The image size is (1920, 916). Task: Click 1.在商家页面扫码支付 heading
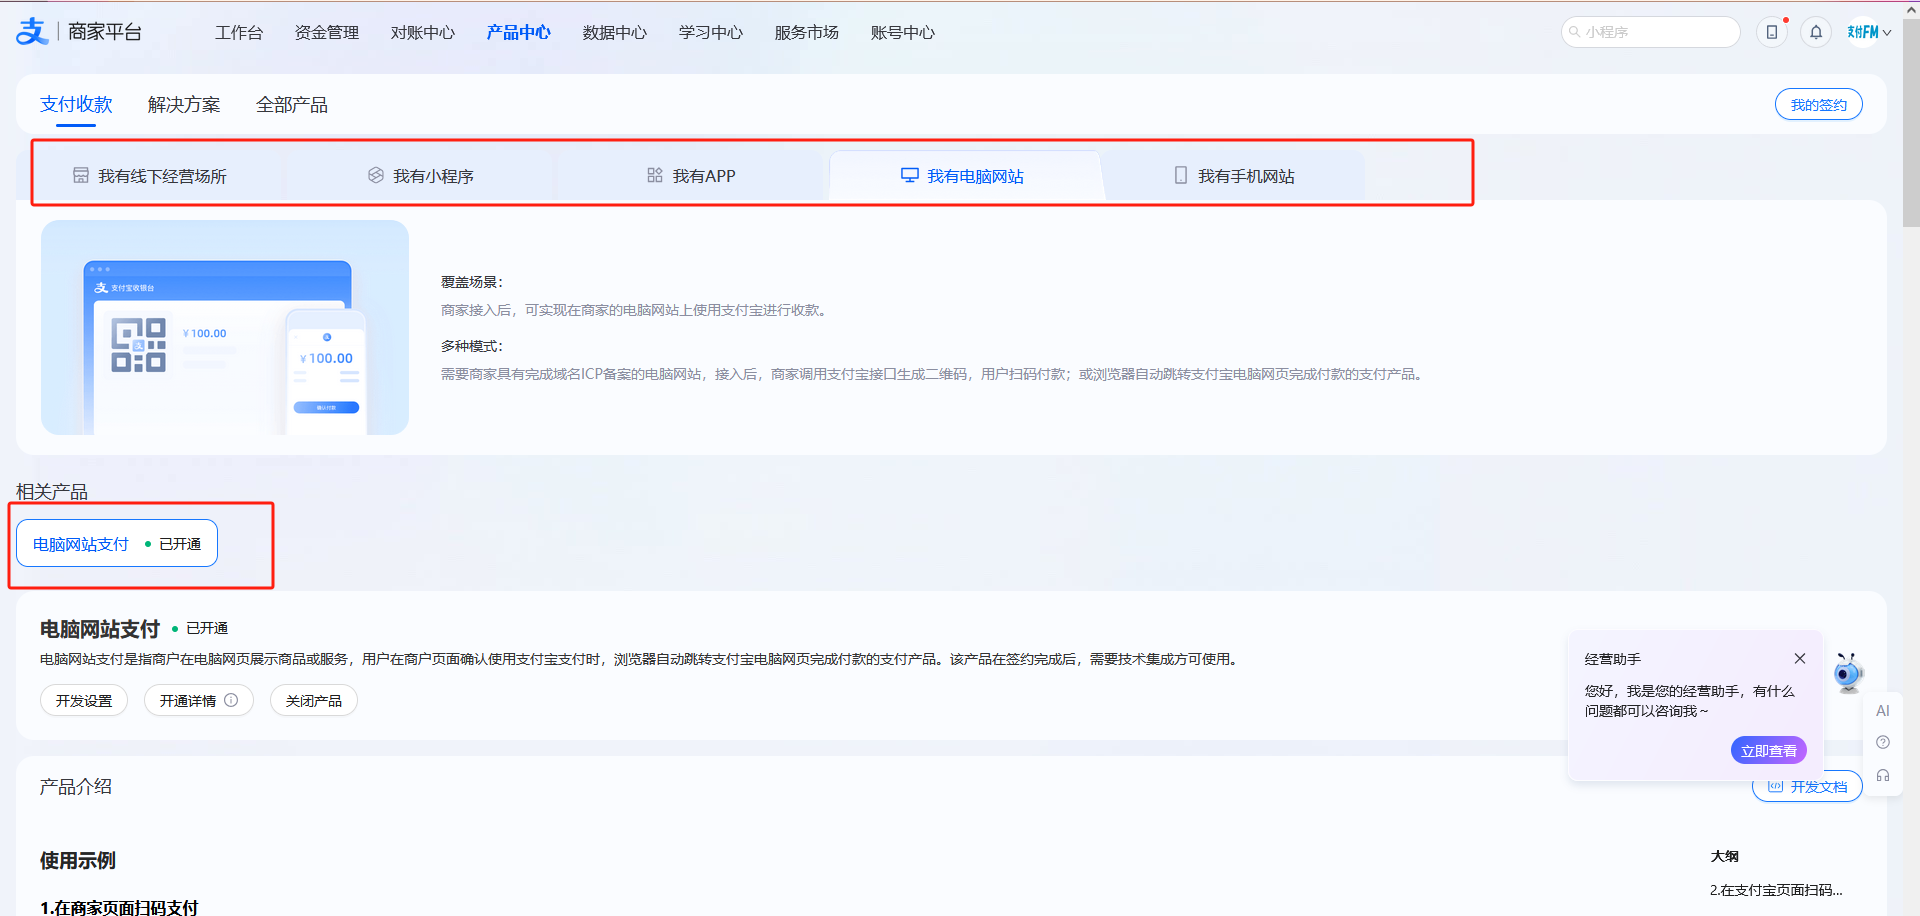coord(119,907)
